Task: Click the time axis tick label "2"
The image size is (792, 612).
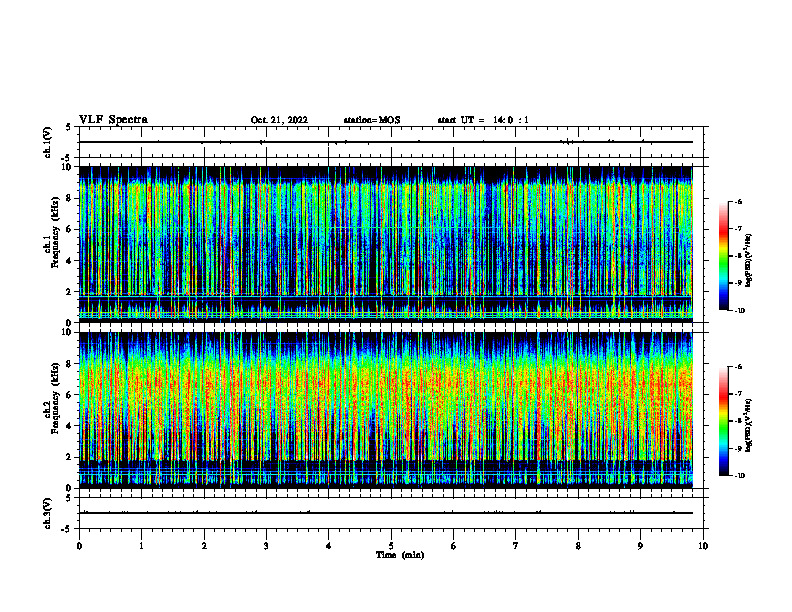Action: coord(204,546)
